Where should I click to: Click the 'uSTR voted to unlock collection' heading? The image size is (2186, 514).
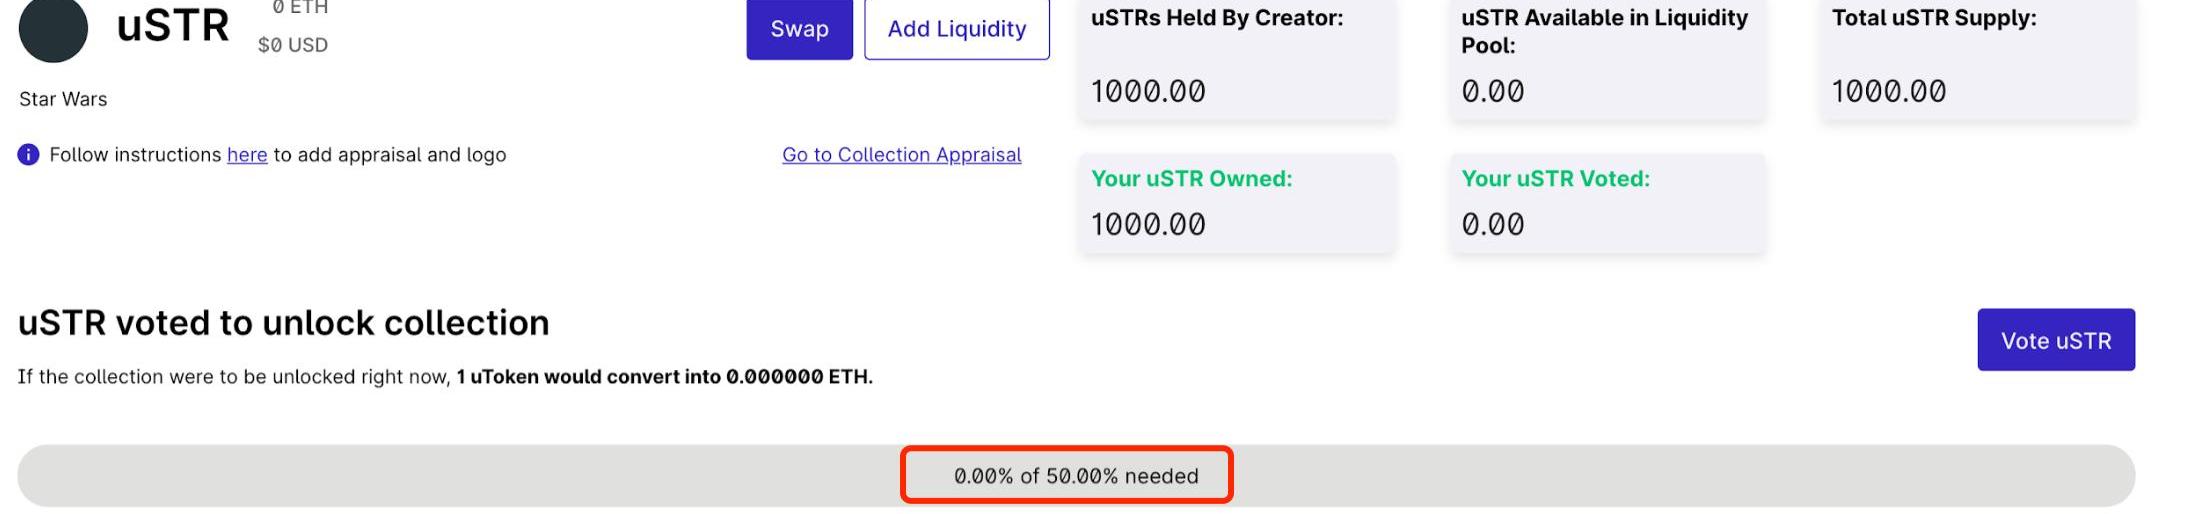284,323
